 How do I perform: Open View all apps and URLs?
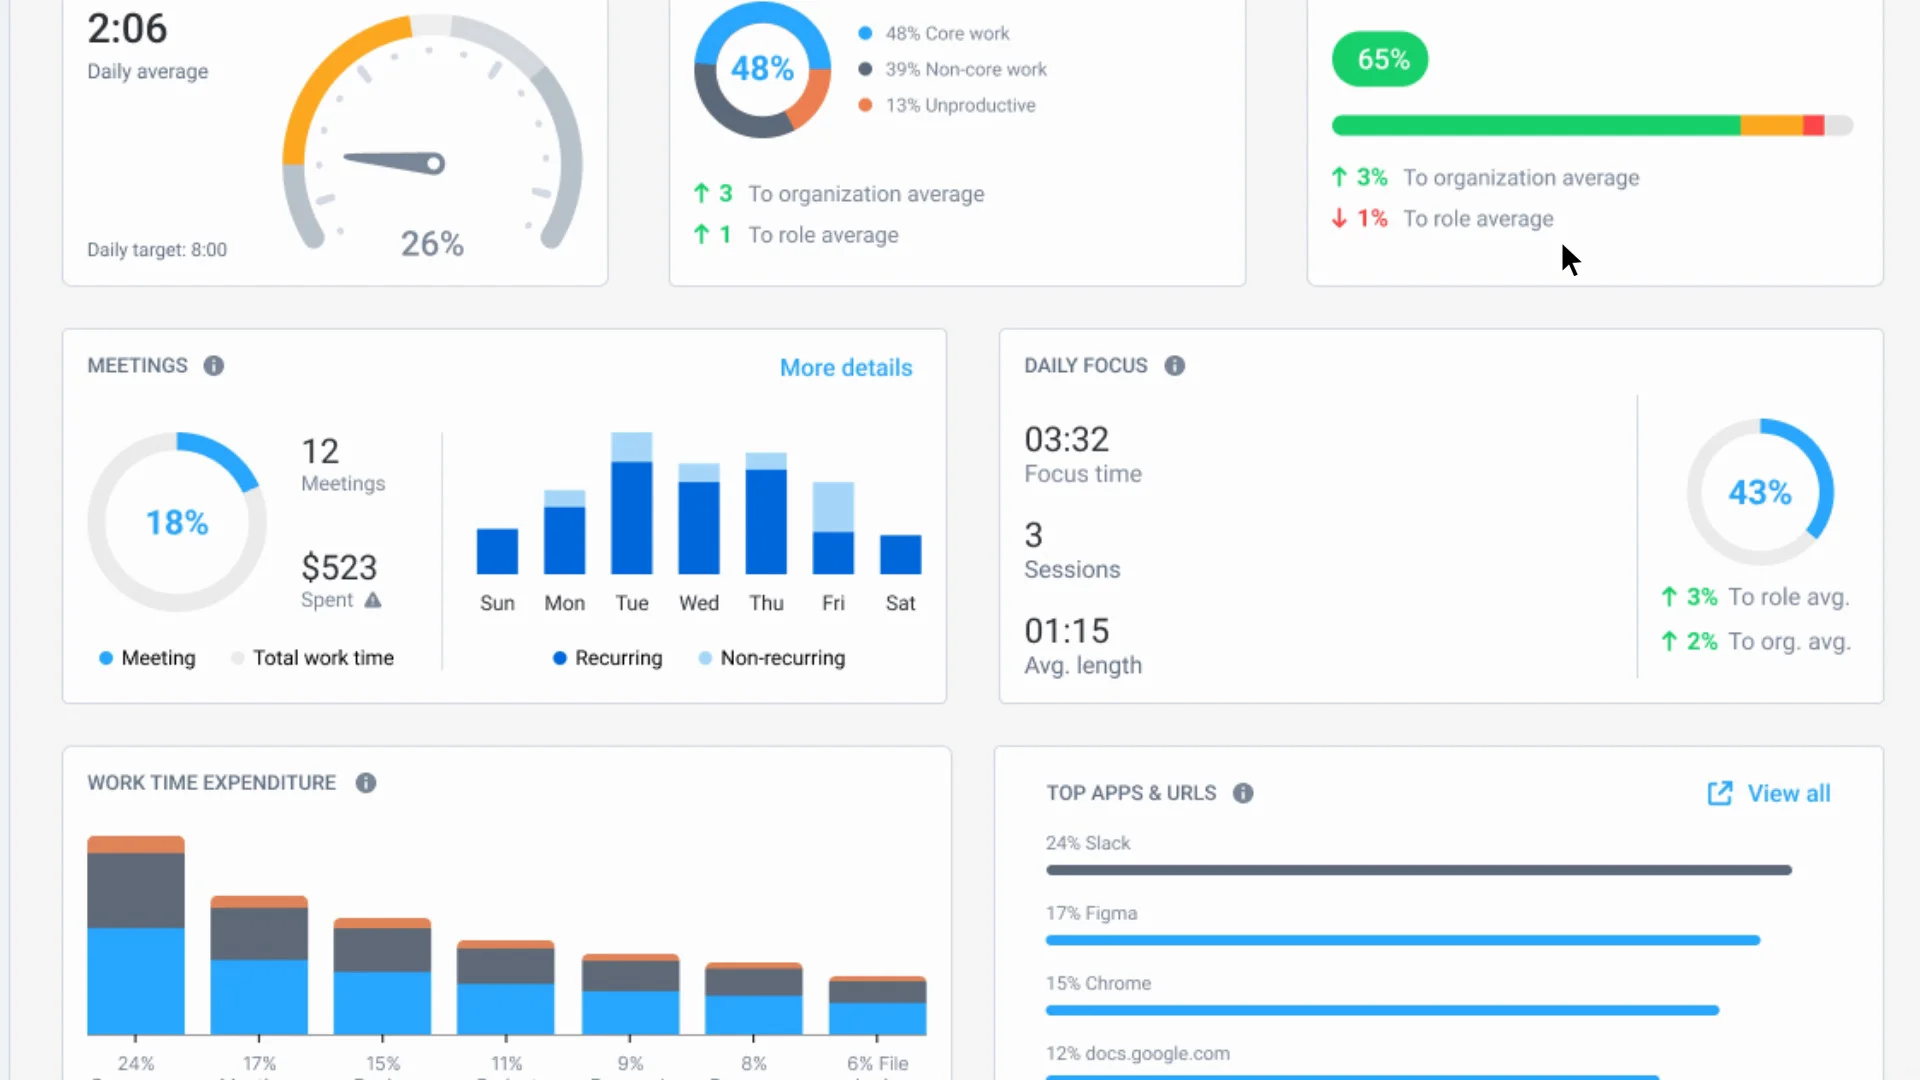pyautogui.click(x=1788, y=793)
